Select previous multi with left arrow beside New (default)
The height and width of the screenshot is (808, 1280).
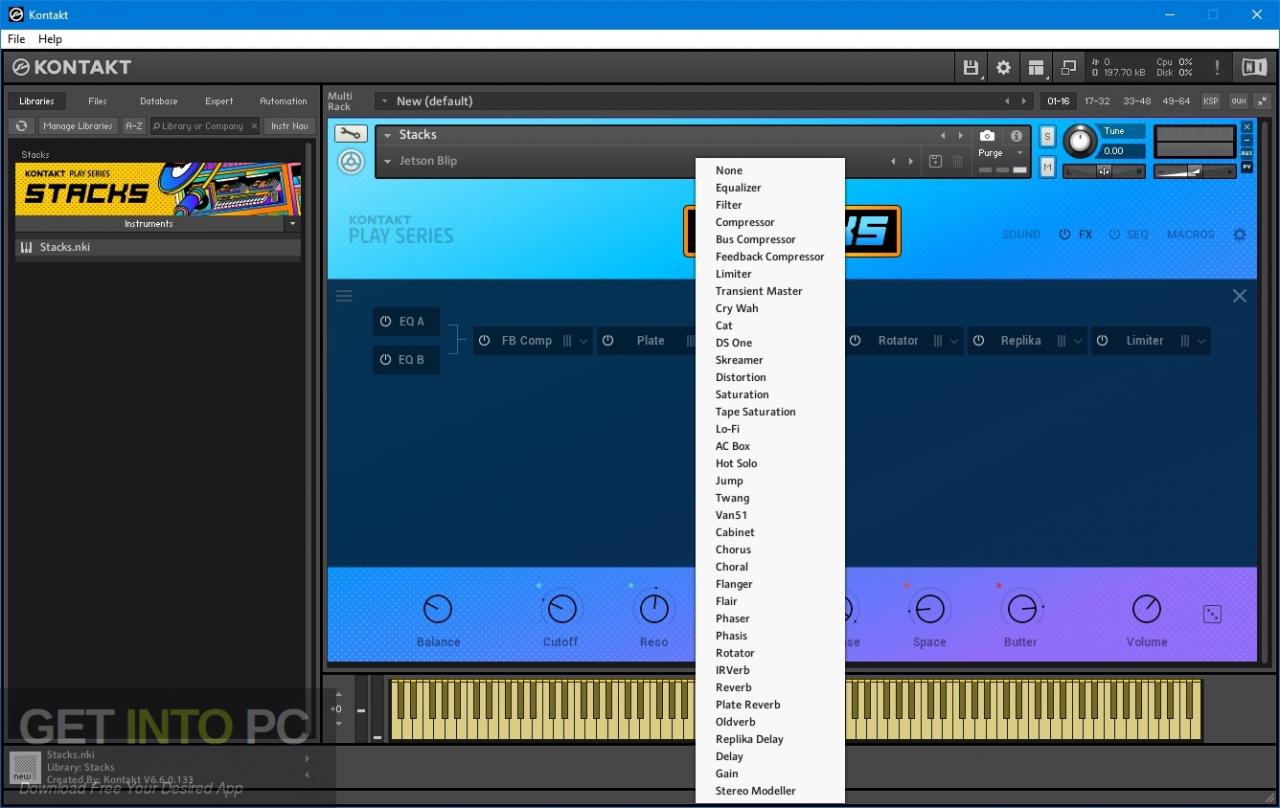coord(1007,101)
